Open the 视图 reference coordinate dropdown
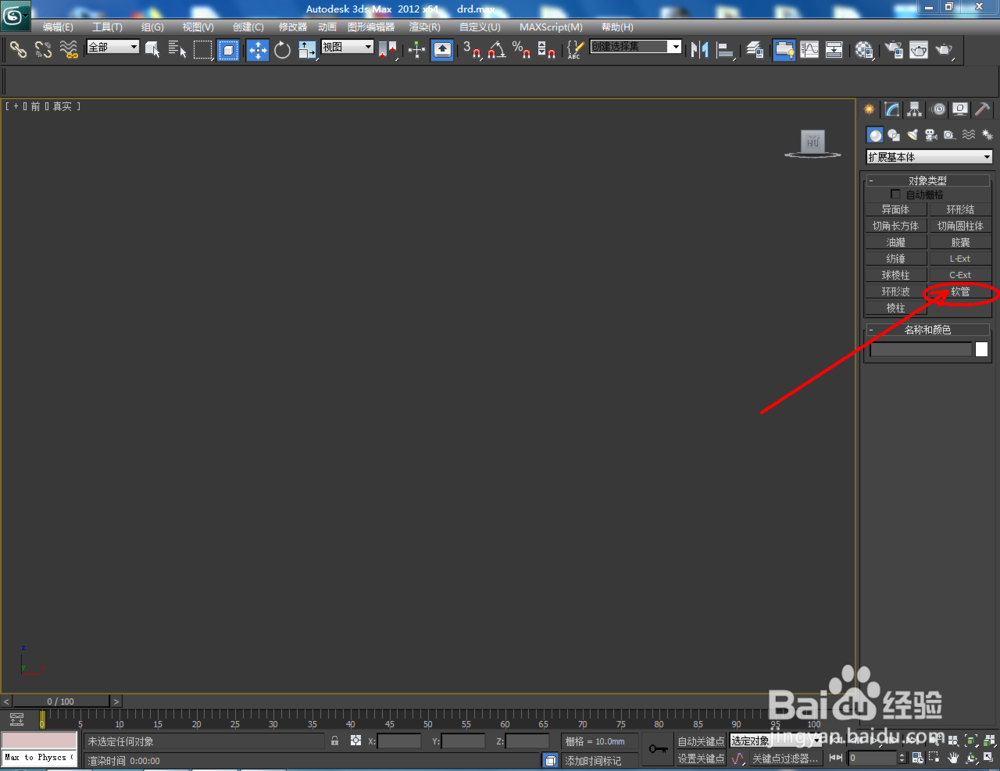 pyautogui.click(x=347, y=47)
